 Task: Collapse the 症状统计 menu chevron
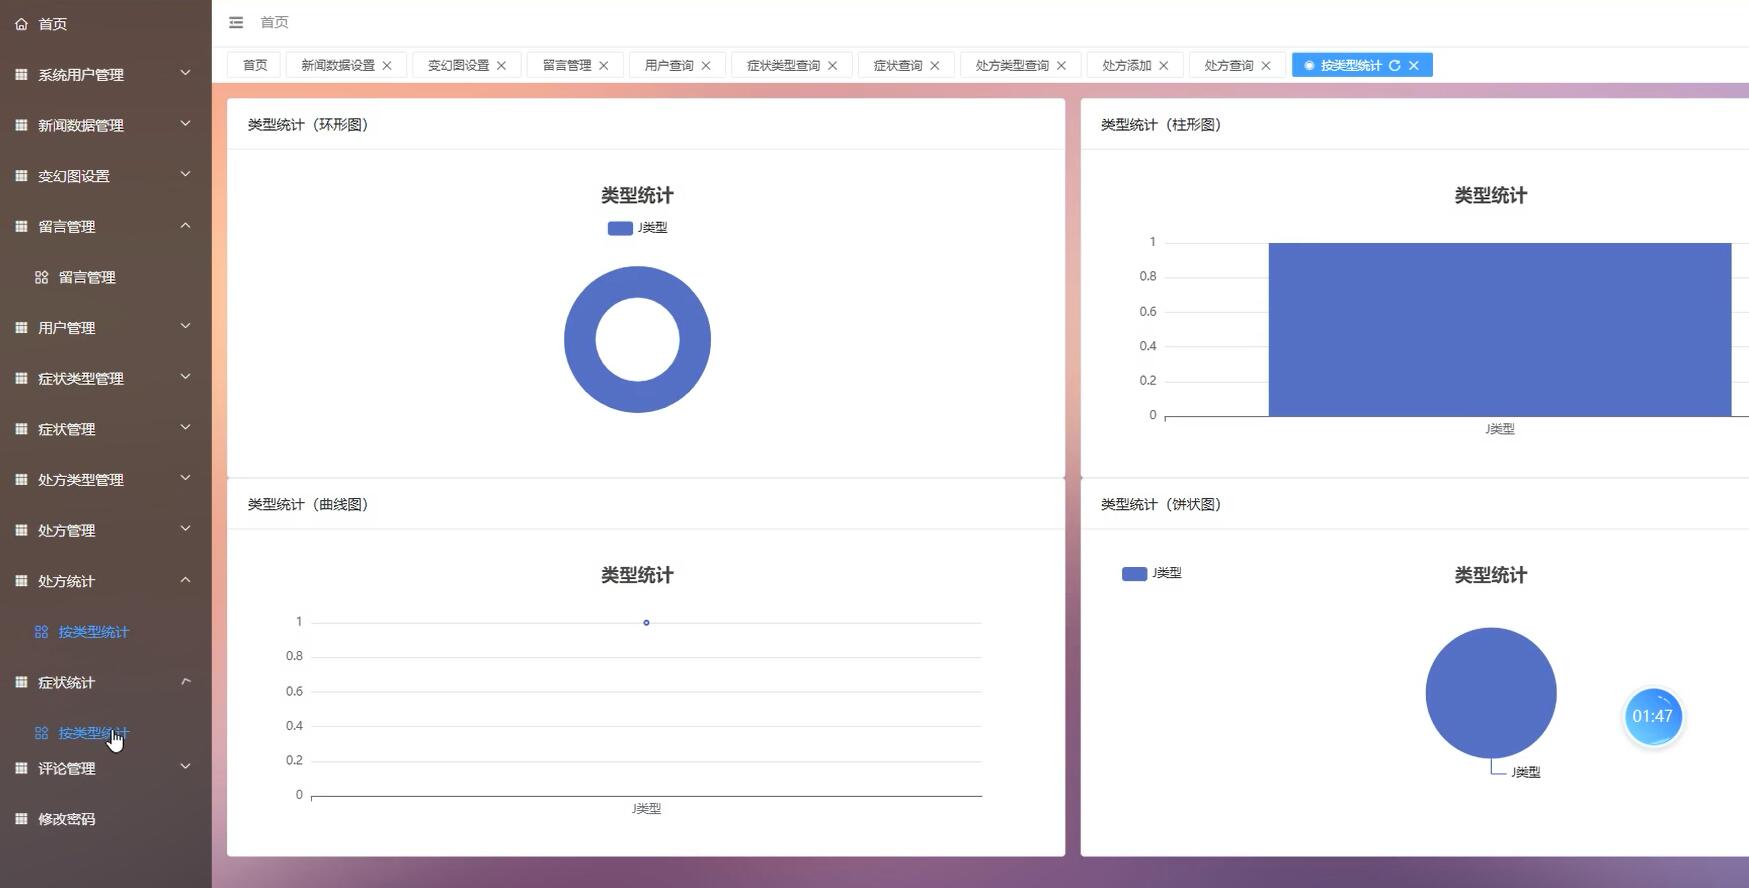pos(185,681)
